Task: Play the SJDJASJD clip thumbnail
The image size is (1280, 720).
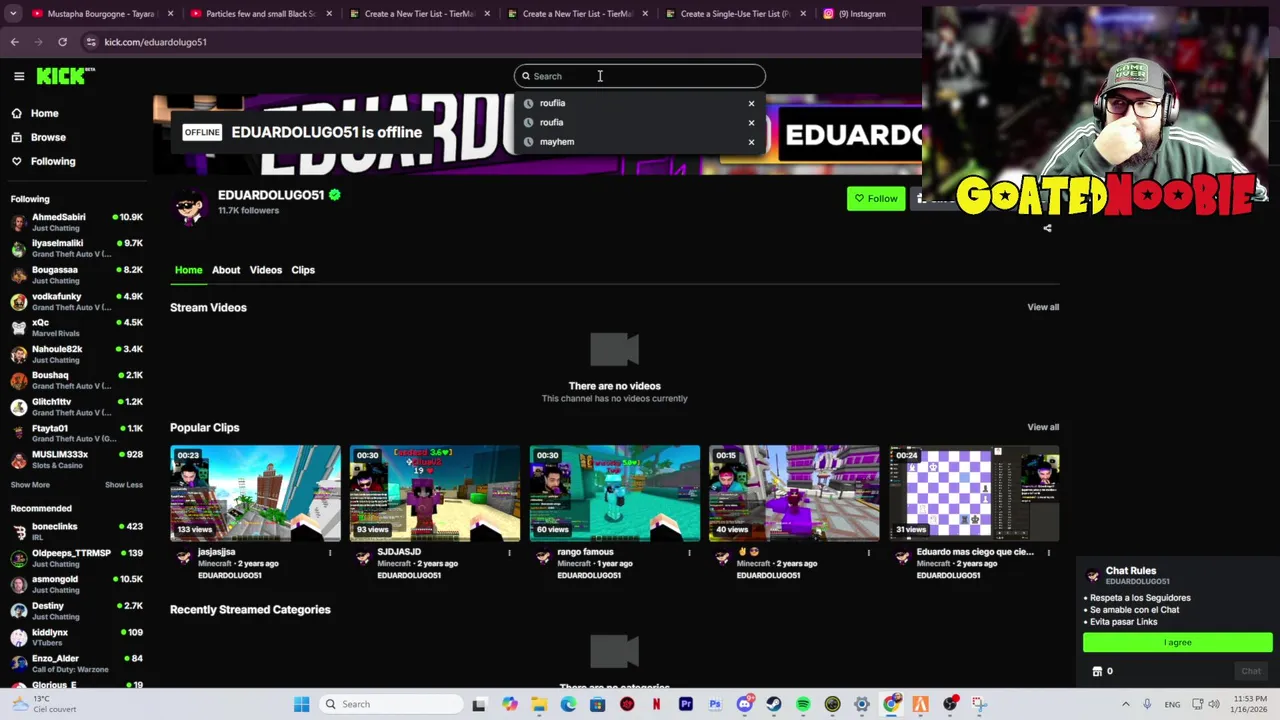Action: pyautogui.click(x=435, y=493)
